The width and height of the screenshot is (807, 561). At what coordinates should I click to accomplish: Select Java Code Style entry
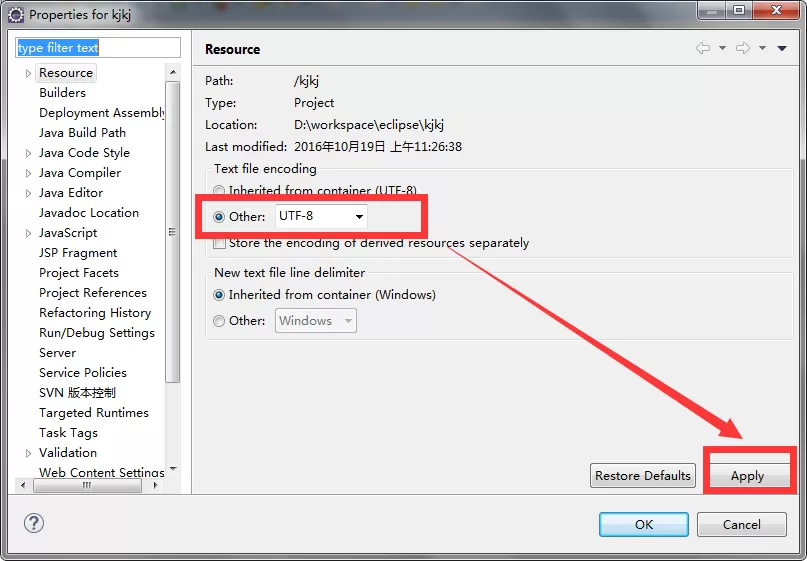(84, 153)
